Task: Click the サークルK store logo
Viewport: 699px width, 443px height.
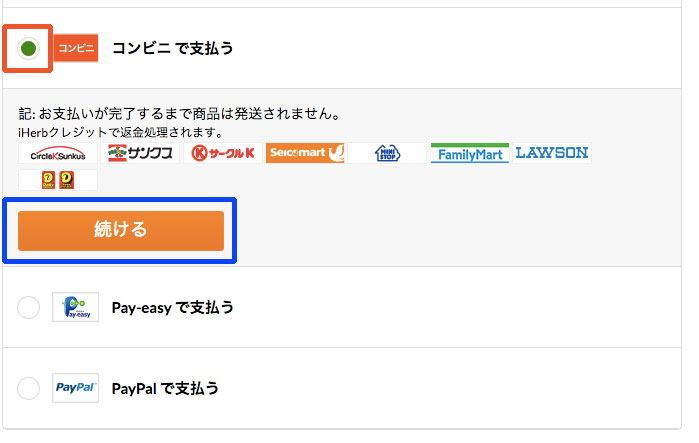Action: 222,153
